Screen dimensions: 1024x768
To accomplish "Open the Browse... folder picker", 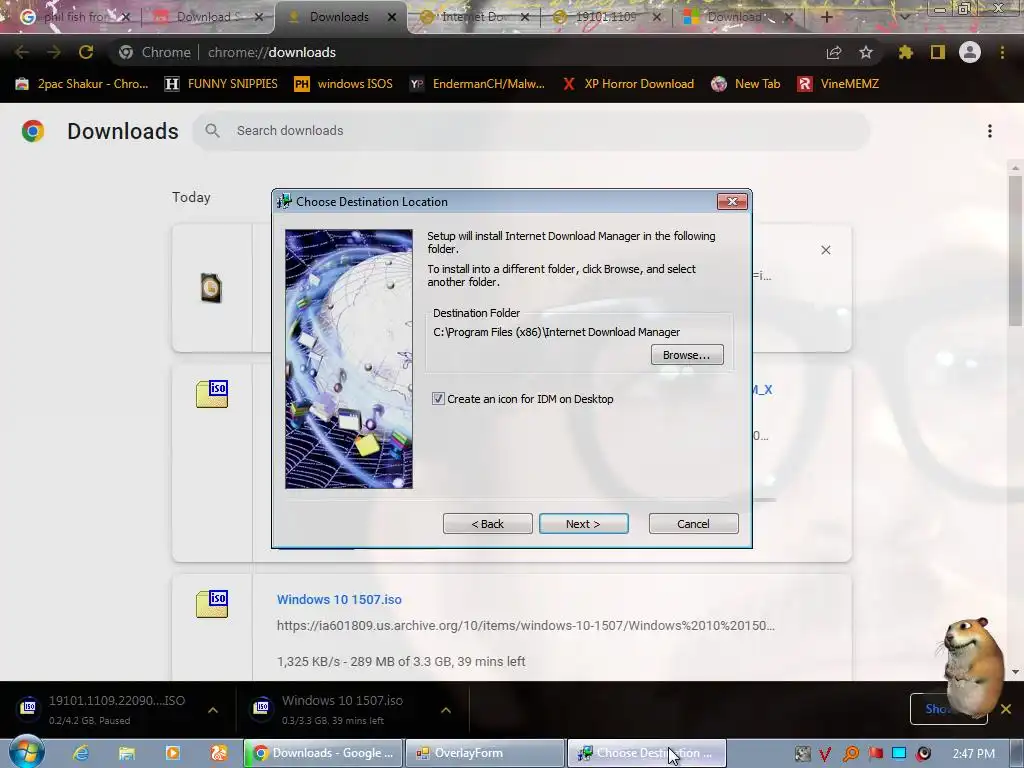I will click(686, 355).
